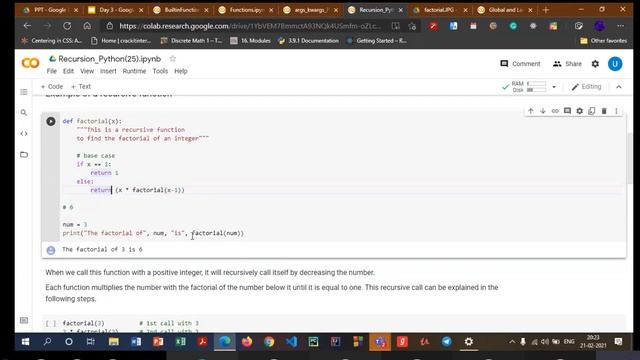This screenshot has height=360, width=640.
Task: Open a new browser tab
Action: click(x=546, y=10)
